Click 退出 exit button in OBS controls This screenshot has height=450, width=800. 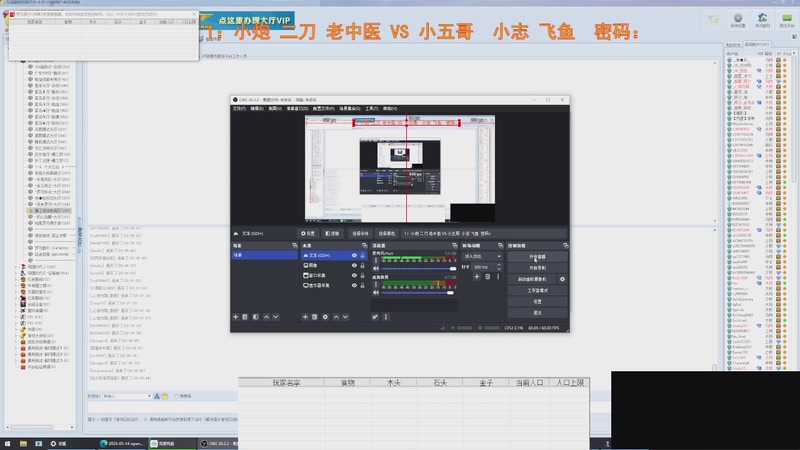tap(537, 313)
